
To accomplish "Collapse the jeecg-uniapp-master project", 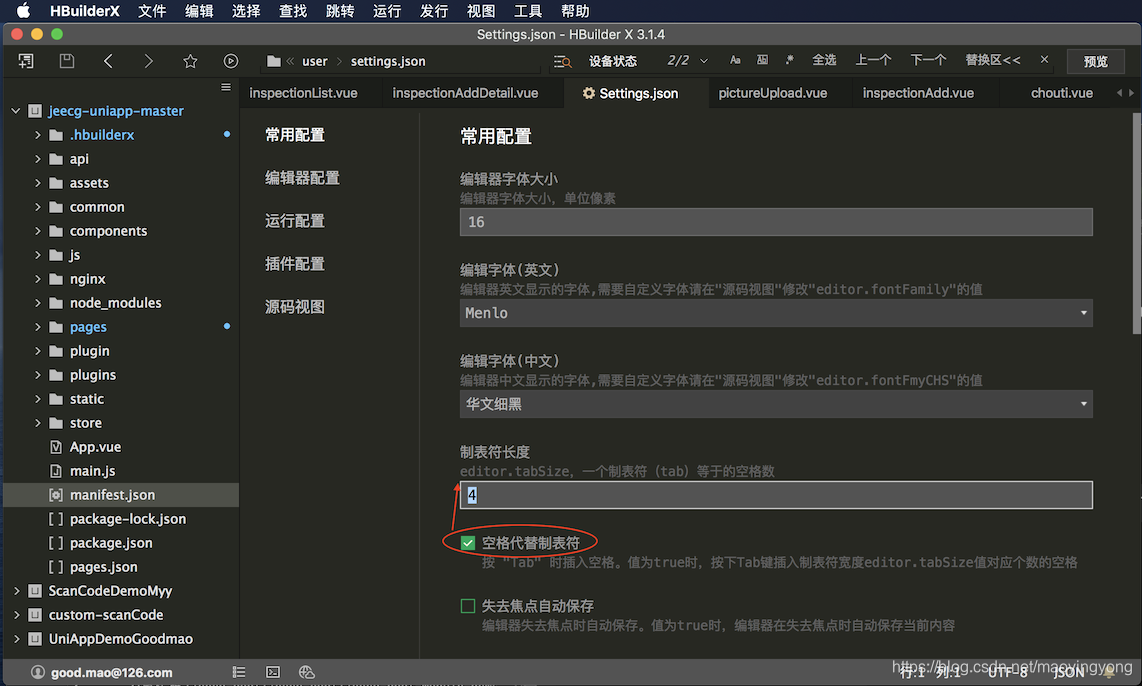I will coord(16,111).
